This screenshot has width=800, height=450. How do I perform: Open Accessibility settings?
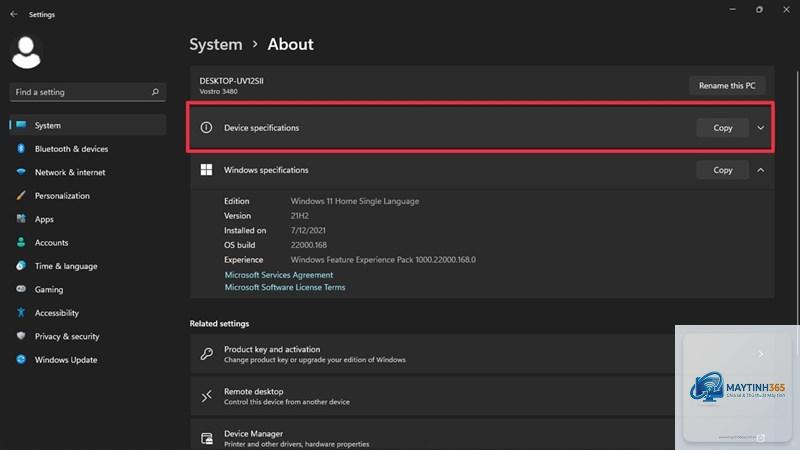coord(88,313)
